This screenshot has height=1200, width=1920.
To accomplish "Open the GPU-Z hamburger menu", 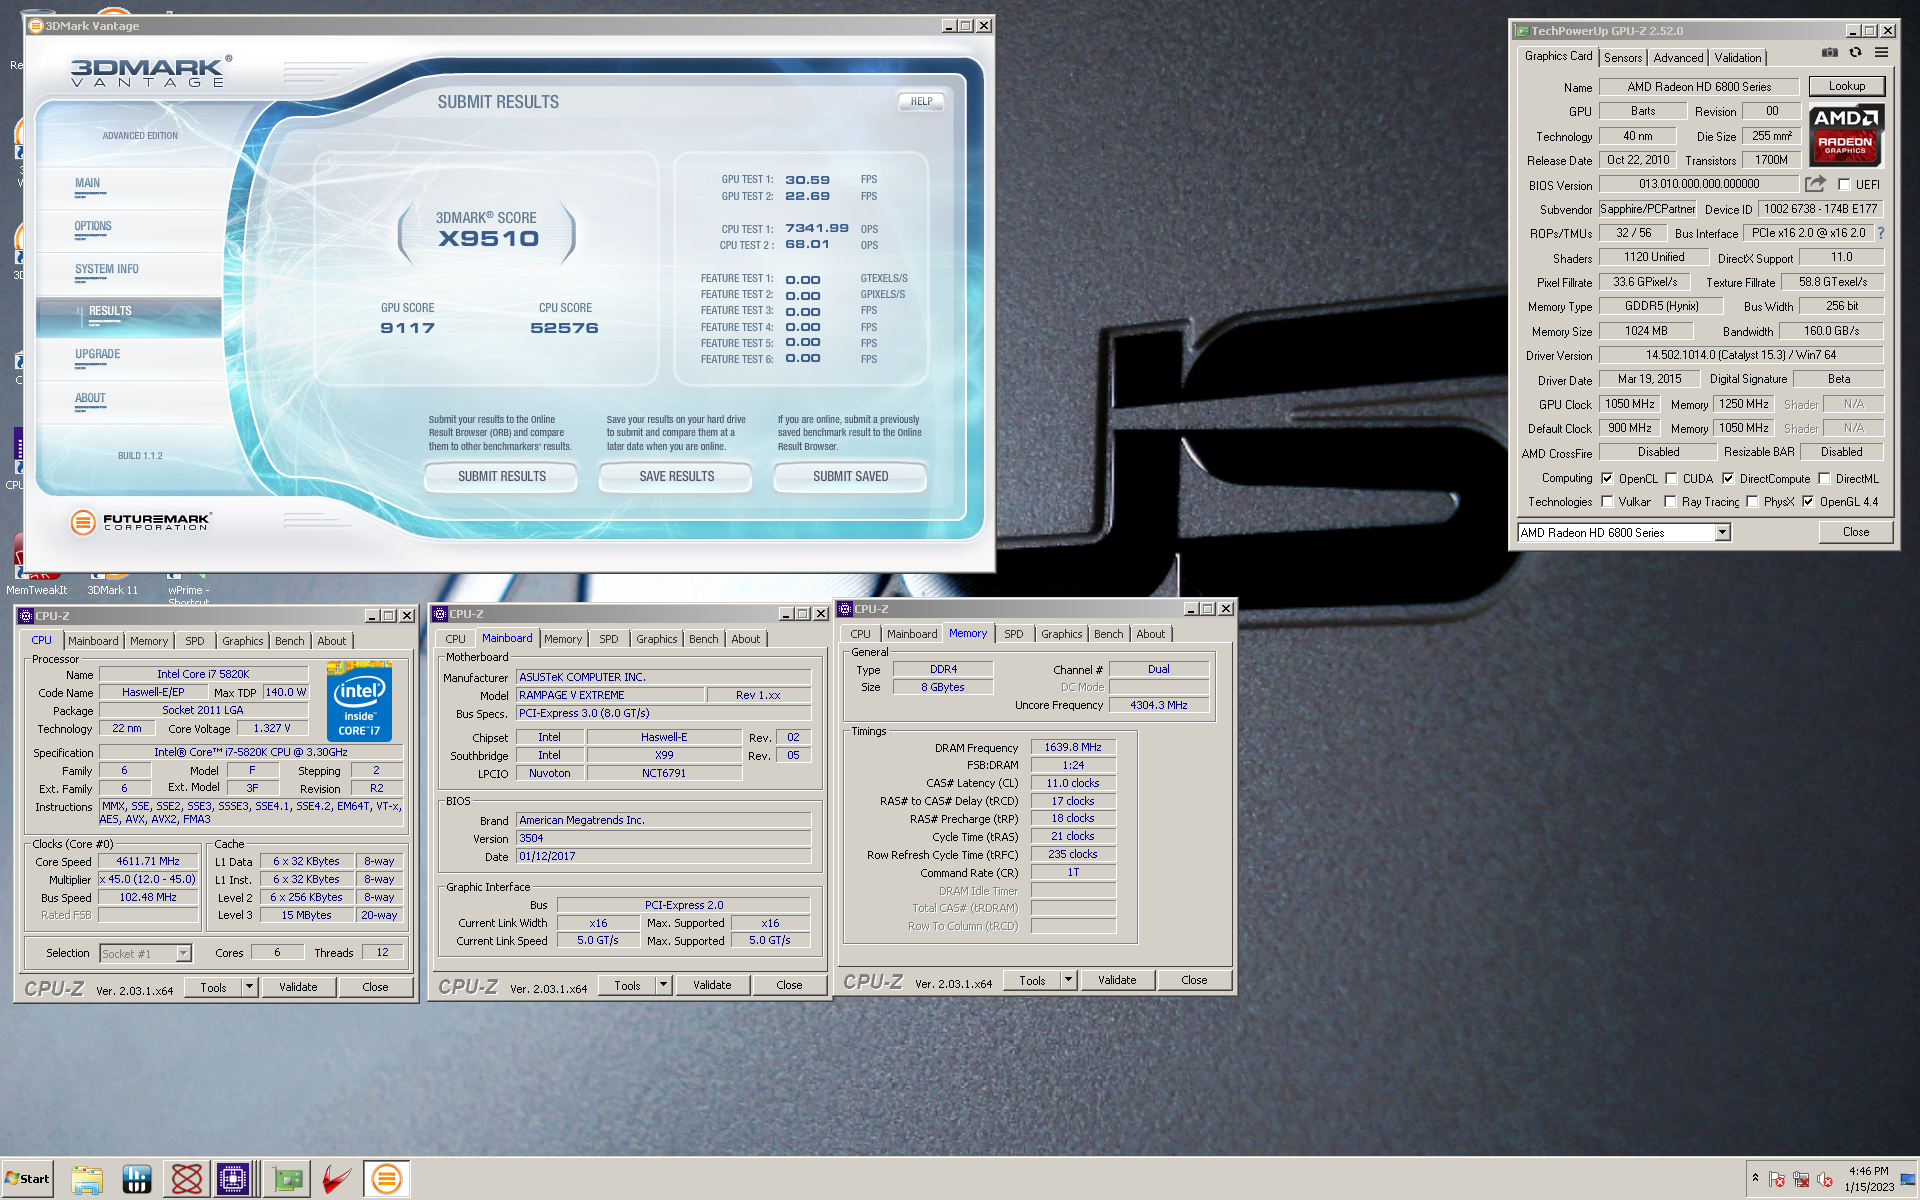I will [x=1881, y=53].
